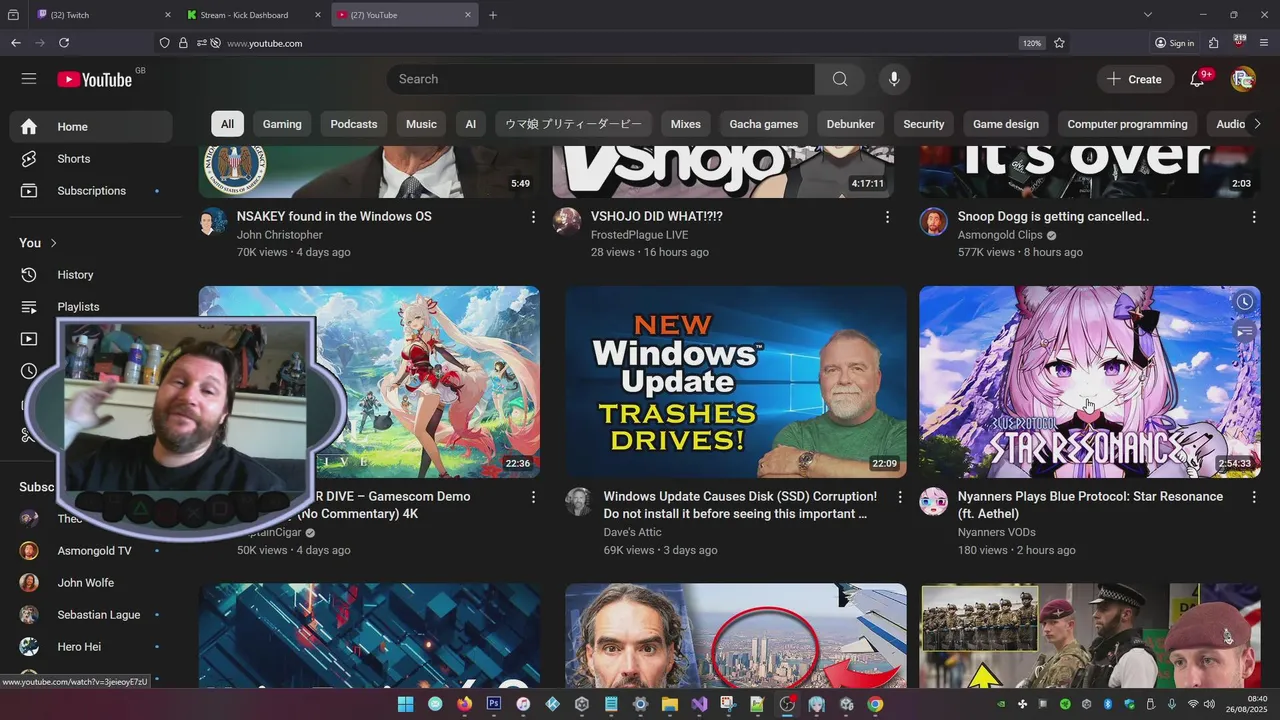Open Visual Studio from the taskbar
This screenshot has height=720, width=1280.
coord(699,704)
